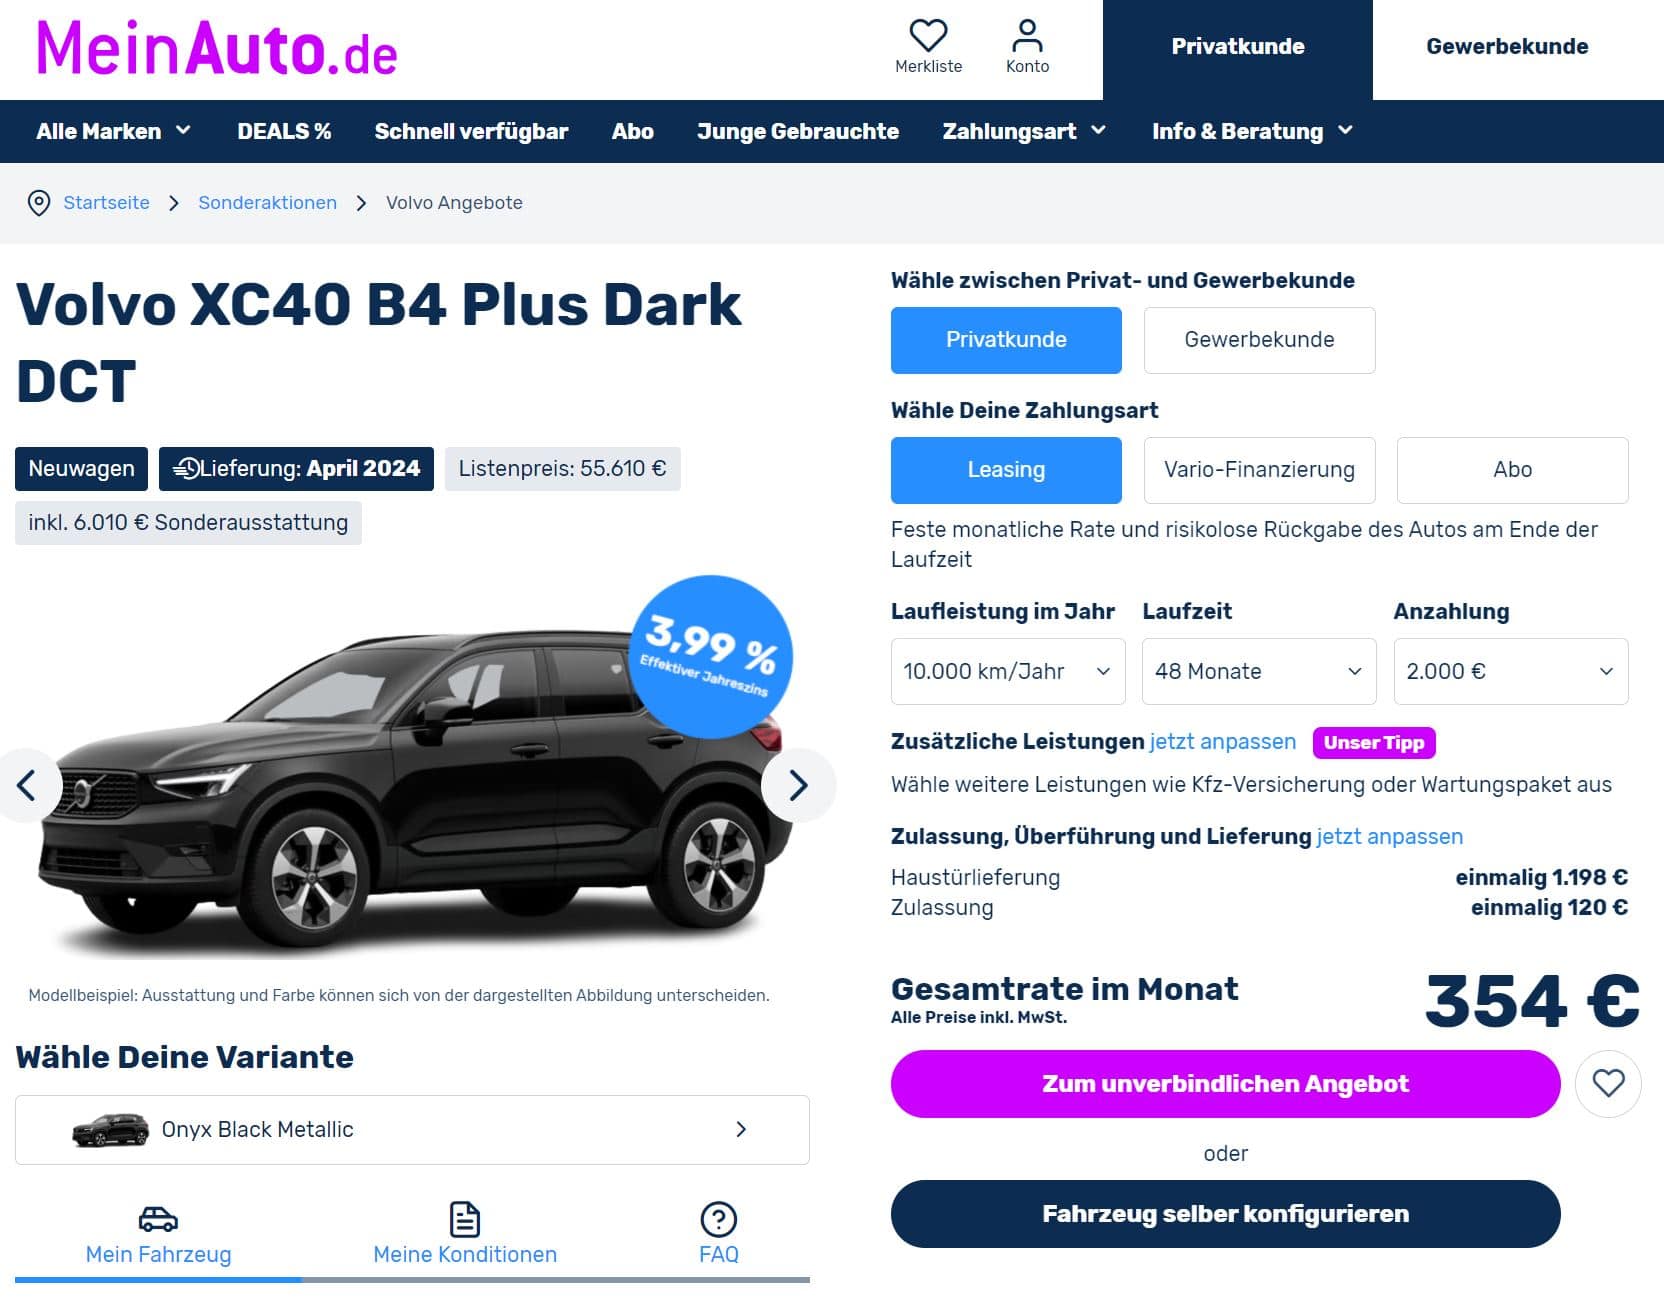The width and height of the screenshot is (1664, 1308).
Task: Open the Laufzeit 48 Monate dropdown
Action: click(1259, 671)
